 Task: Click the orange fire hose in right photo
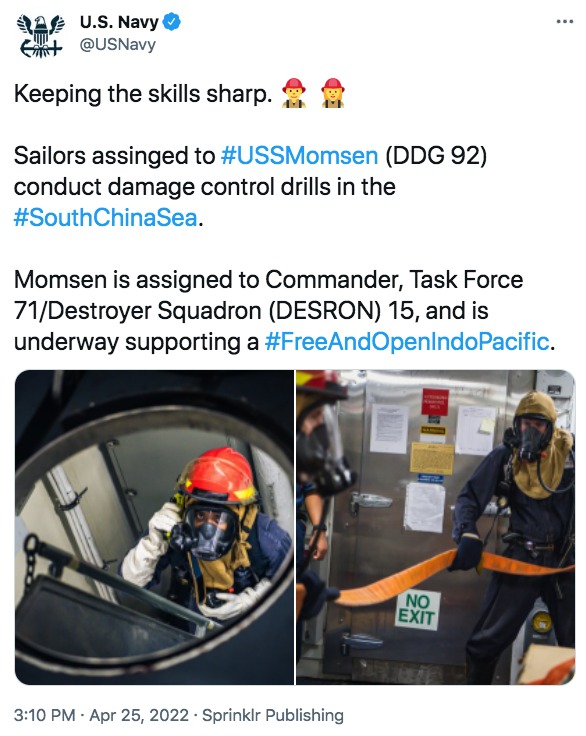pyautogui.click(x=451, y=574)
